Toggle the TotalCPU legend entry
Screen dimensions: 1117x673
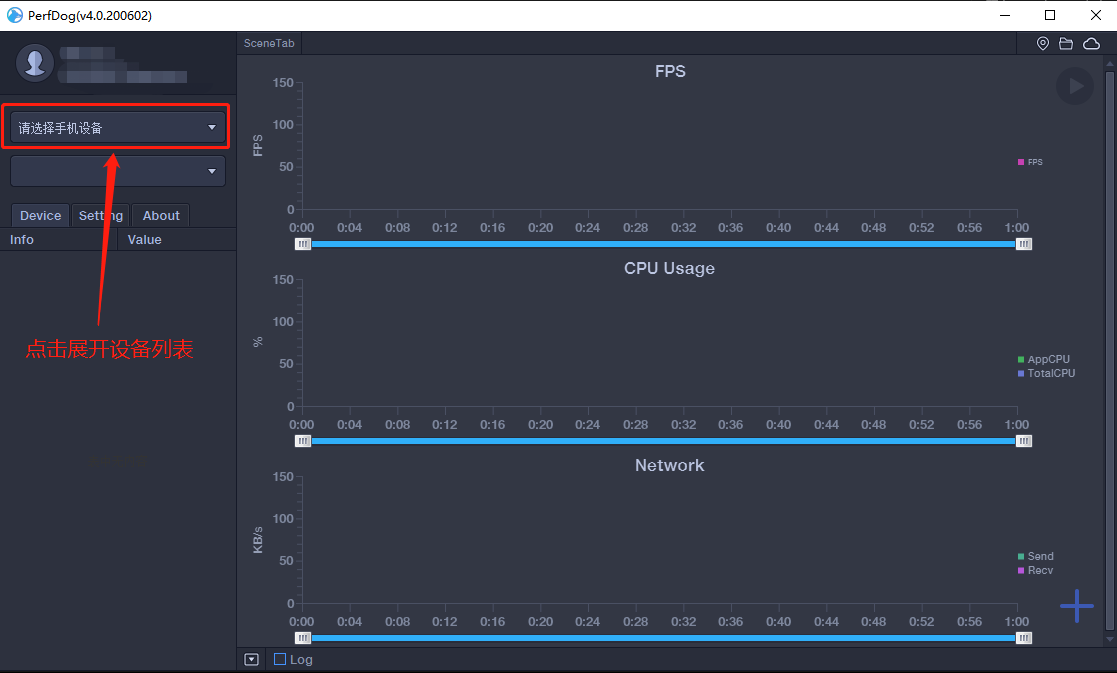[x=1046, y=373]
